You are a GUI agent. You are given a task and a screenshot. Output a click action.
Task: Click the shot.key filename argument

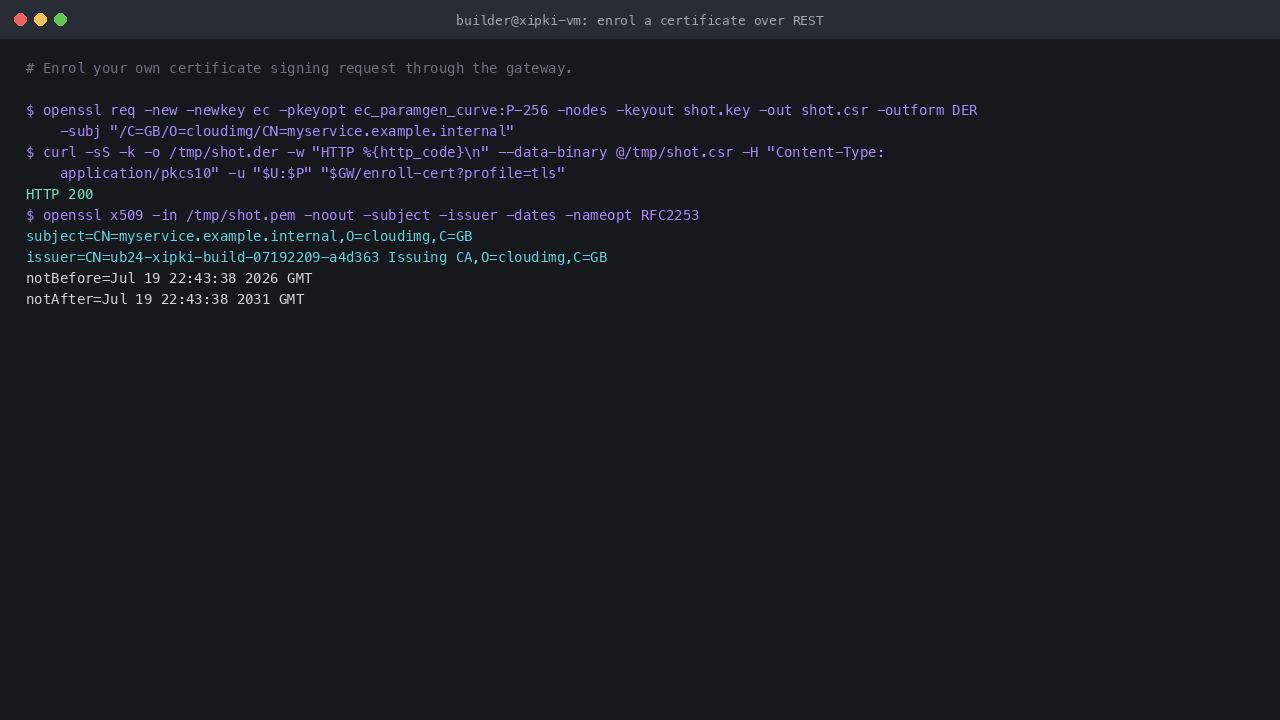(x=716, y=110)
